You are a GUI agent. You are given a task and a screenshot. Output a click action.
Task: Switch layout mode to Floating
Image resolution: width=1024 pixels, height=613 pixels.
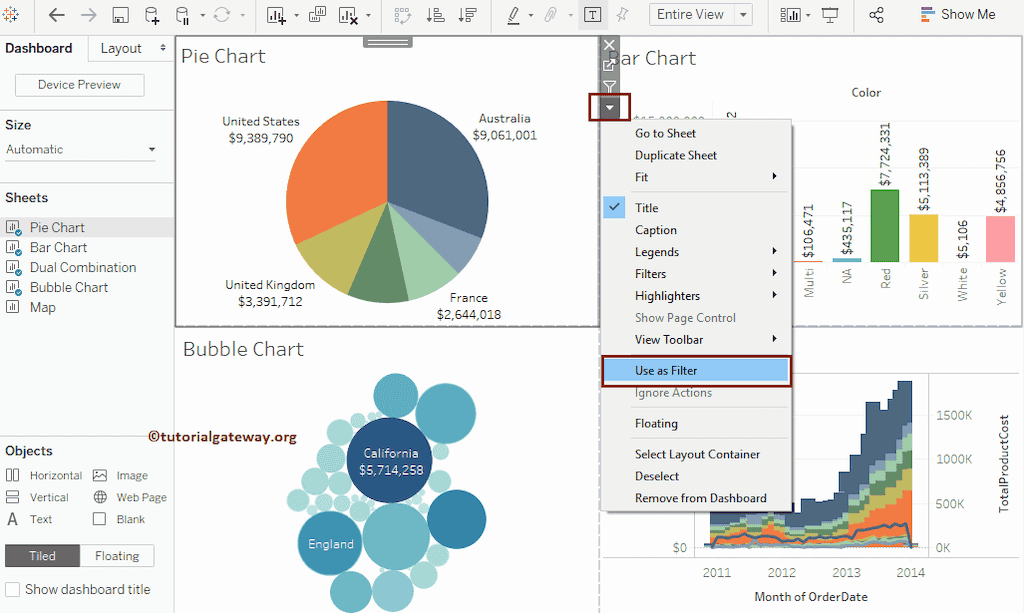click(117, 555)
